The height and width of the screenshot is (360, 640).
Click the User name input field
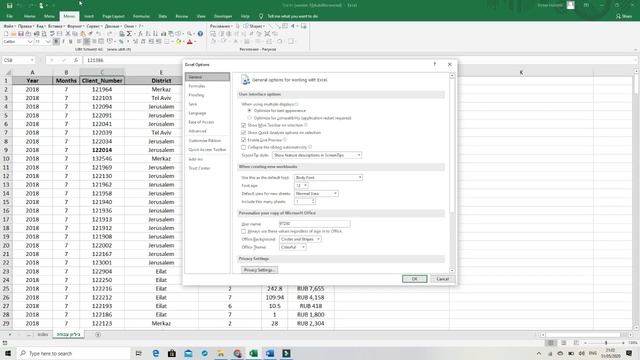pyautogui.click(x=314, y=224)
